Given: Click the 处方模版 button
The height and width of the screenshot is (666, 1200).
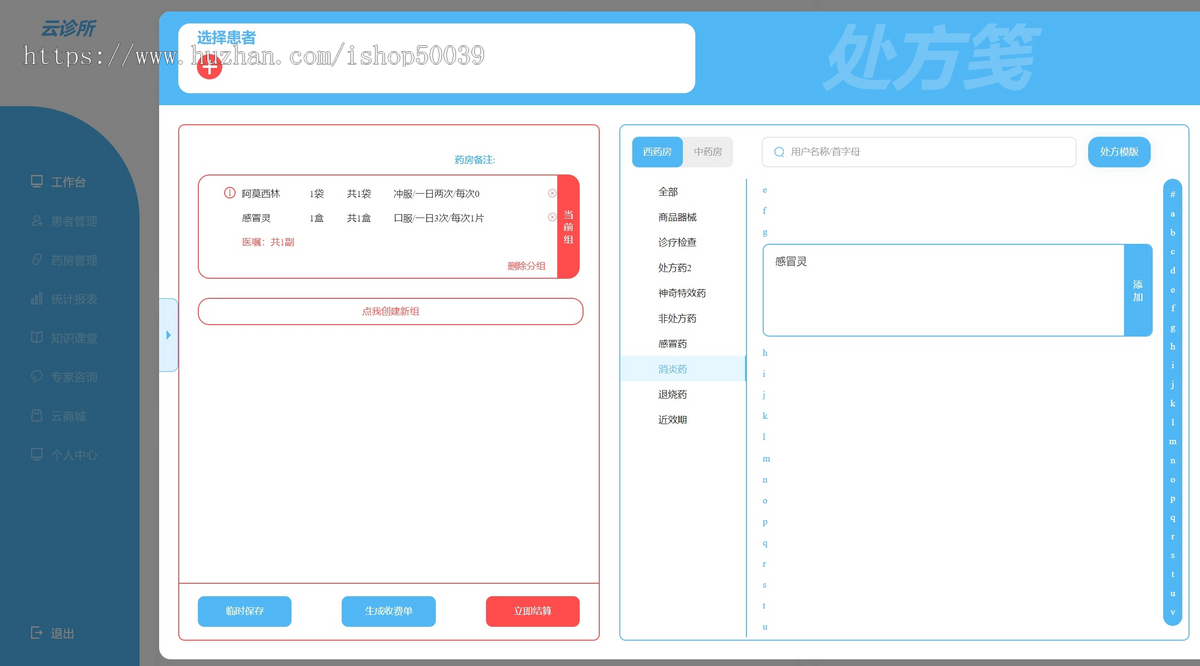Looking at the screenshot, I should [x=1119, y=152].
